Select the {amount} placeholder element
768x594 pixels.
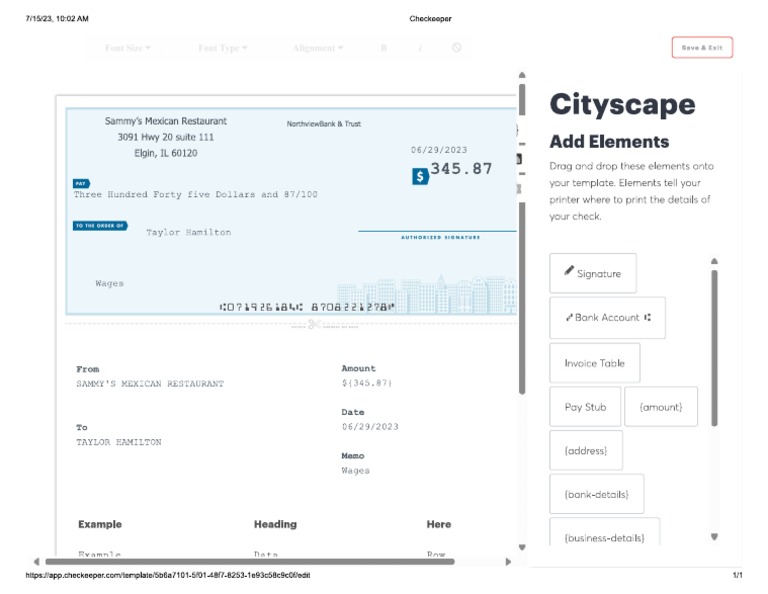[661, 407]
